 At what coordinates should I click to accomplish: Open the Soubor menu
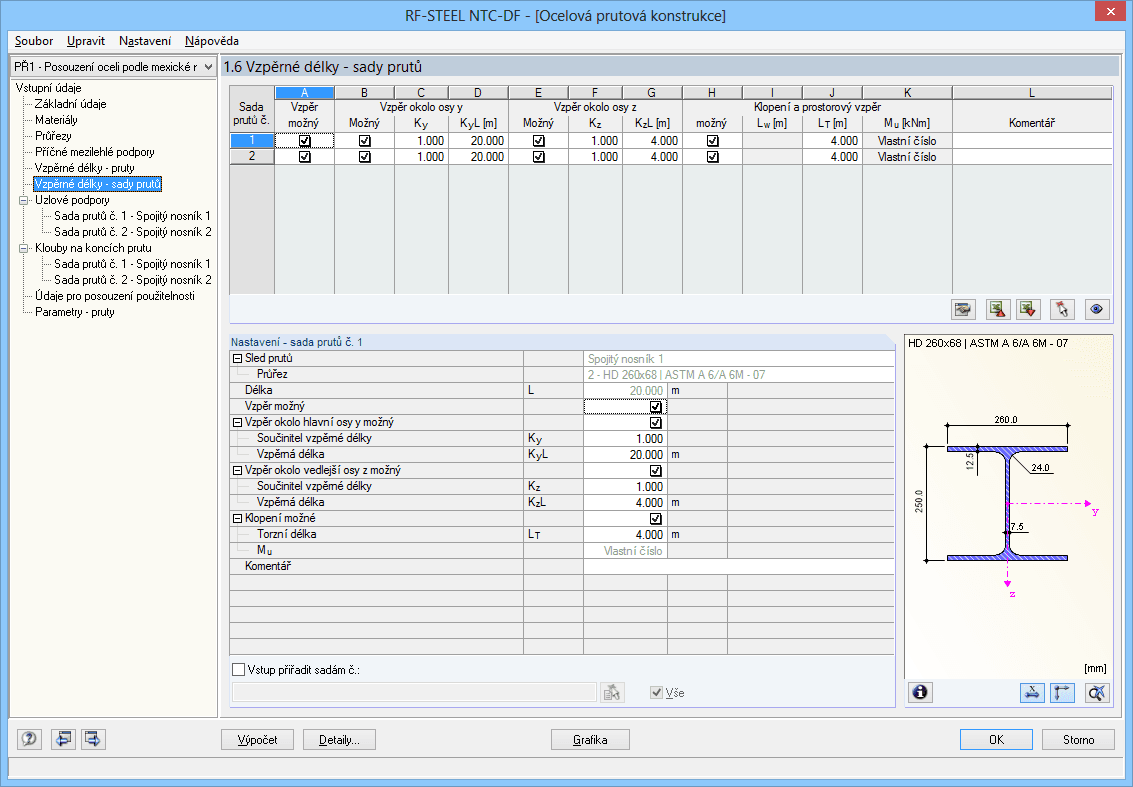[34, 41]
